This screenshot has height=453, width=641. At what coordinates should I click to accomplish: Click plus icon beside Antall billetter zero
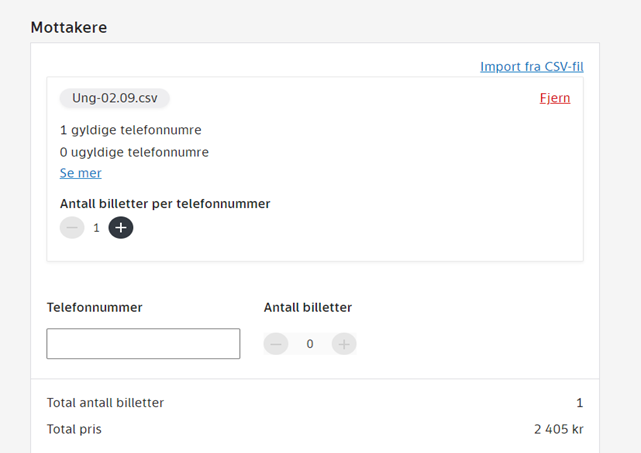tap(344, 344)
